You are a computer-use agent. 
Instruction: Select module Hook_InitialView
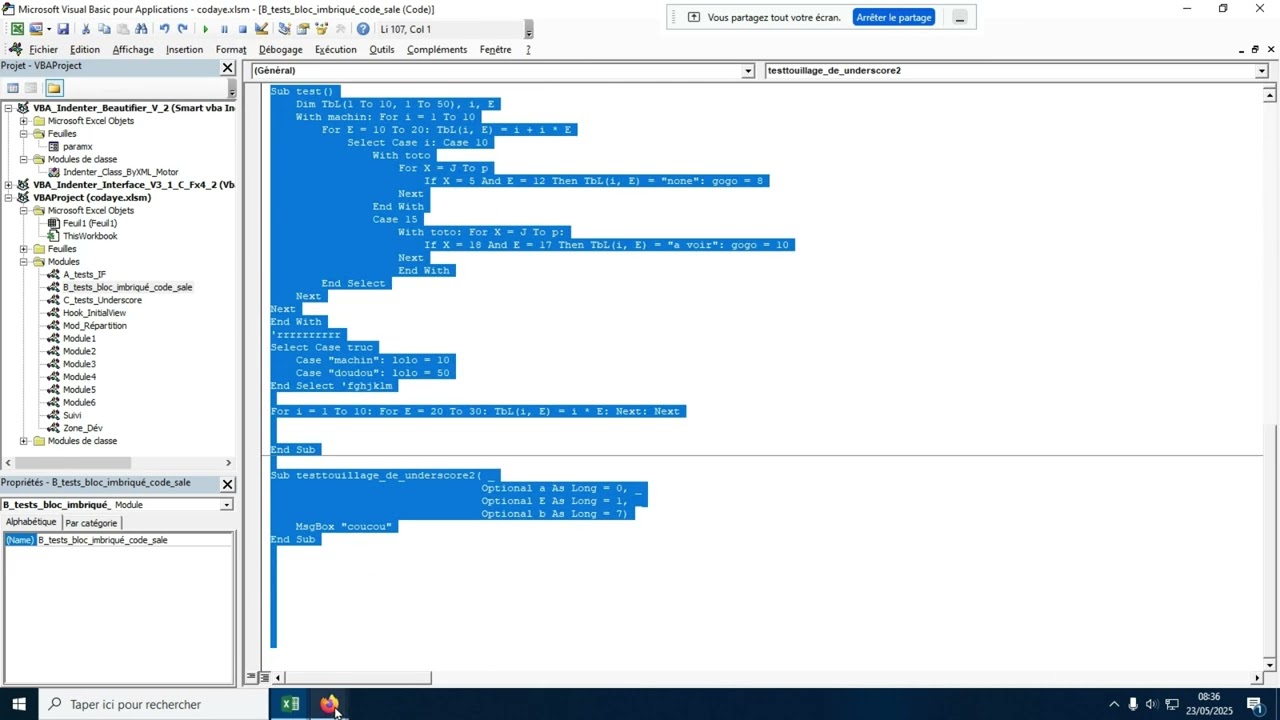(x=94, y=313)
